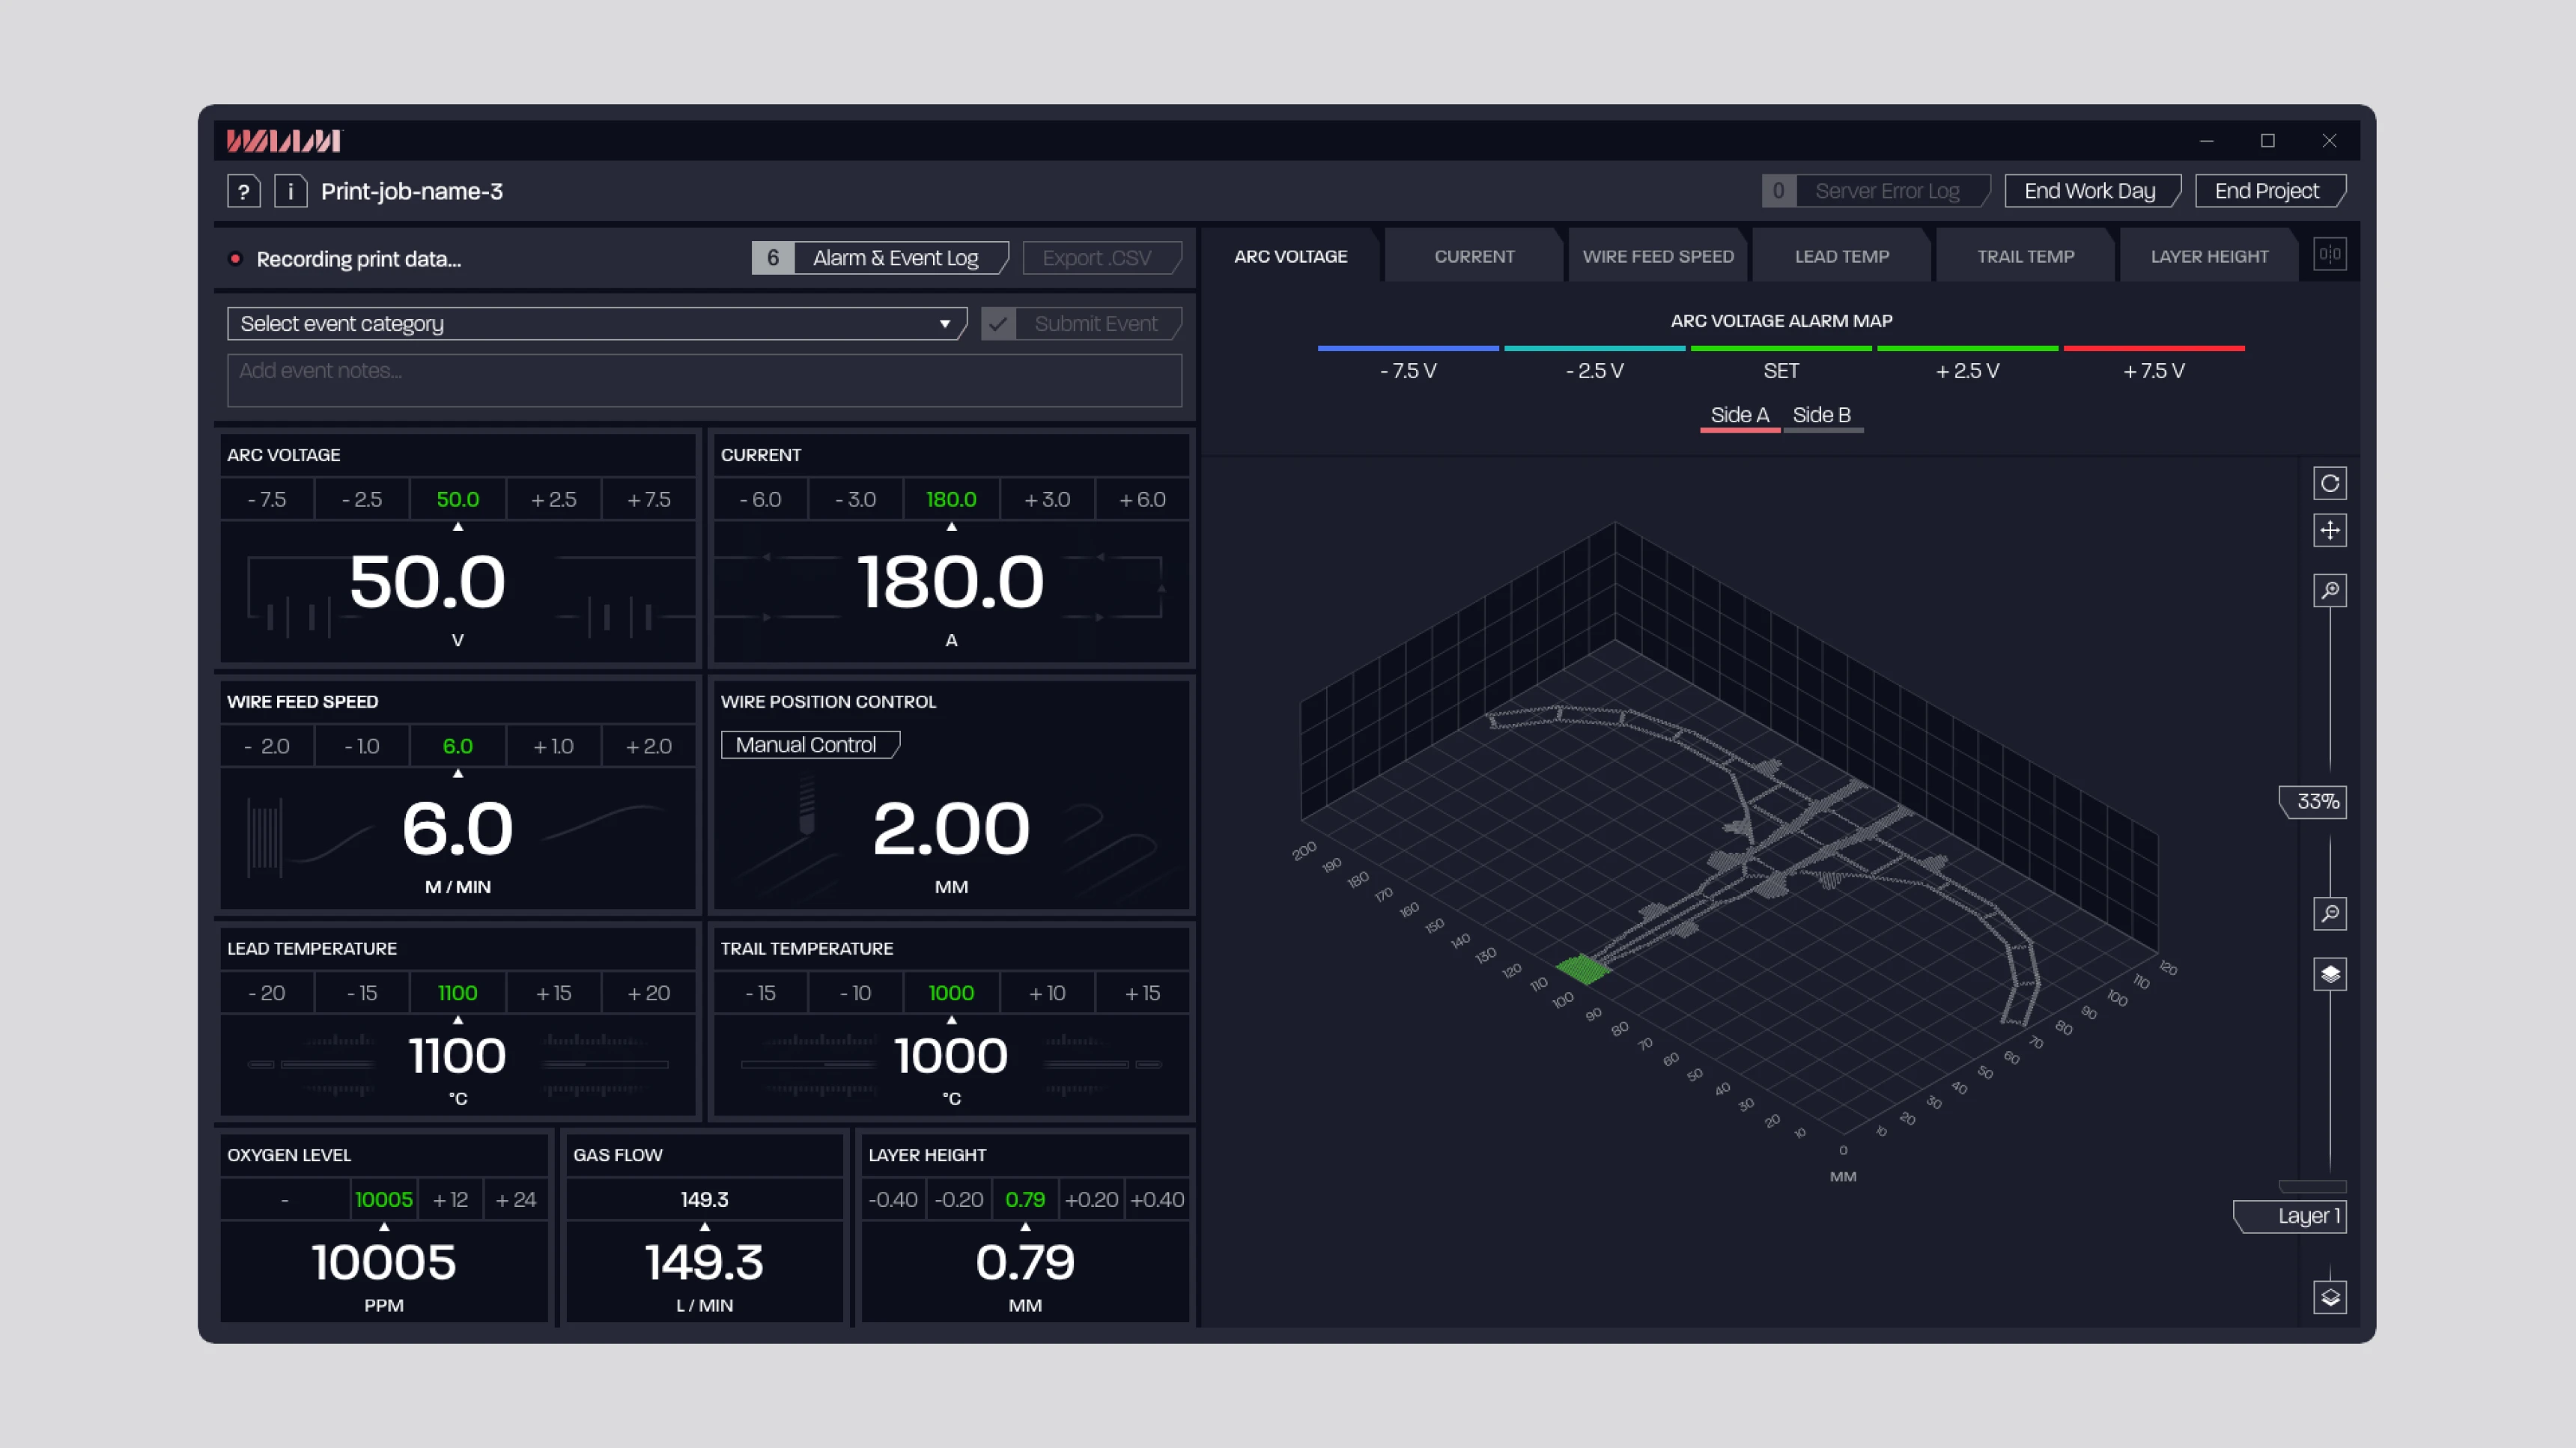Screen dimensions: 2576x1448
Task: Click the reset view icon in viewport toolbar
Action: tap(2330, 483)
